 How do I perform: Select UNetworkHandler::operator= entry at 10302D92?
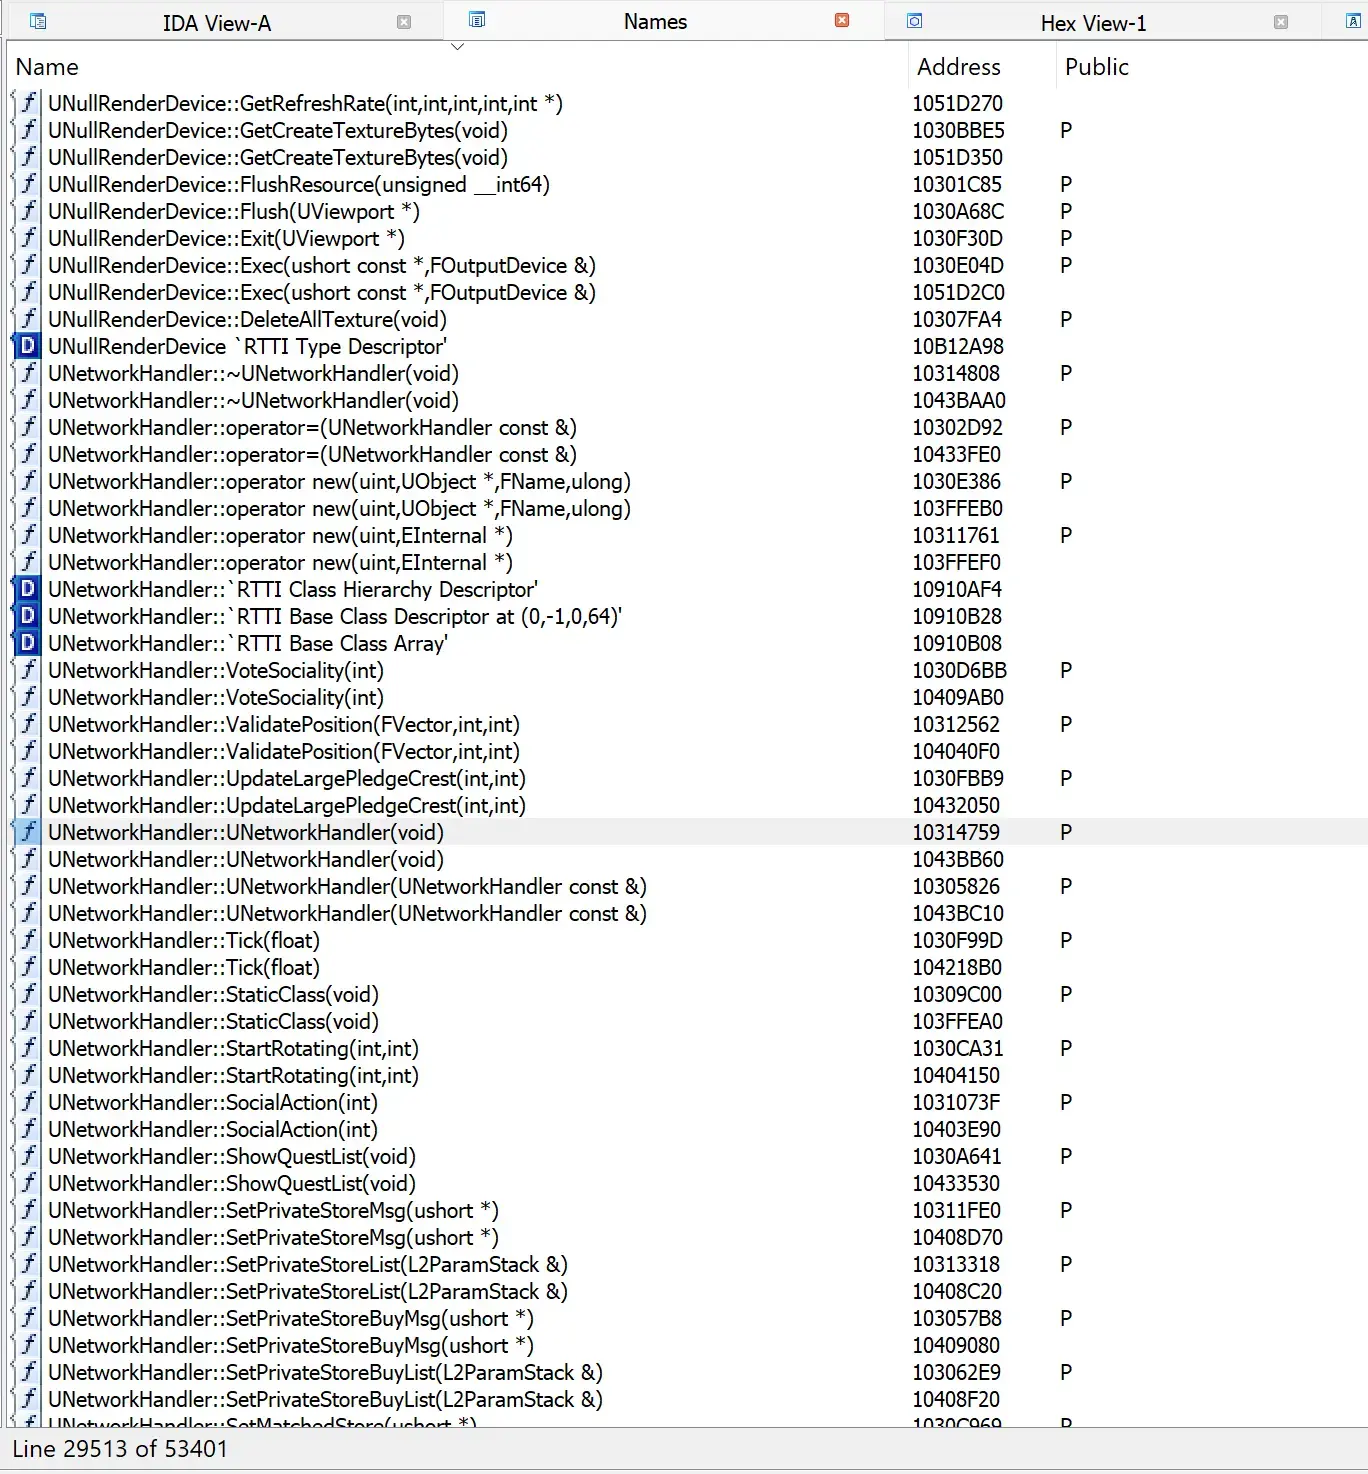click(x=312, y=427)
